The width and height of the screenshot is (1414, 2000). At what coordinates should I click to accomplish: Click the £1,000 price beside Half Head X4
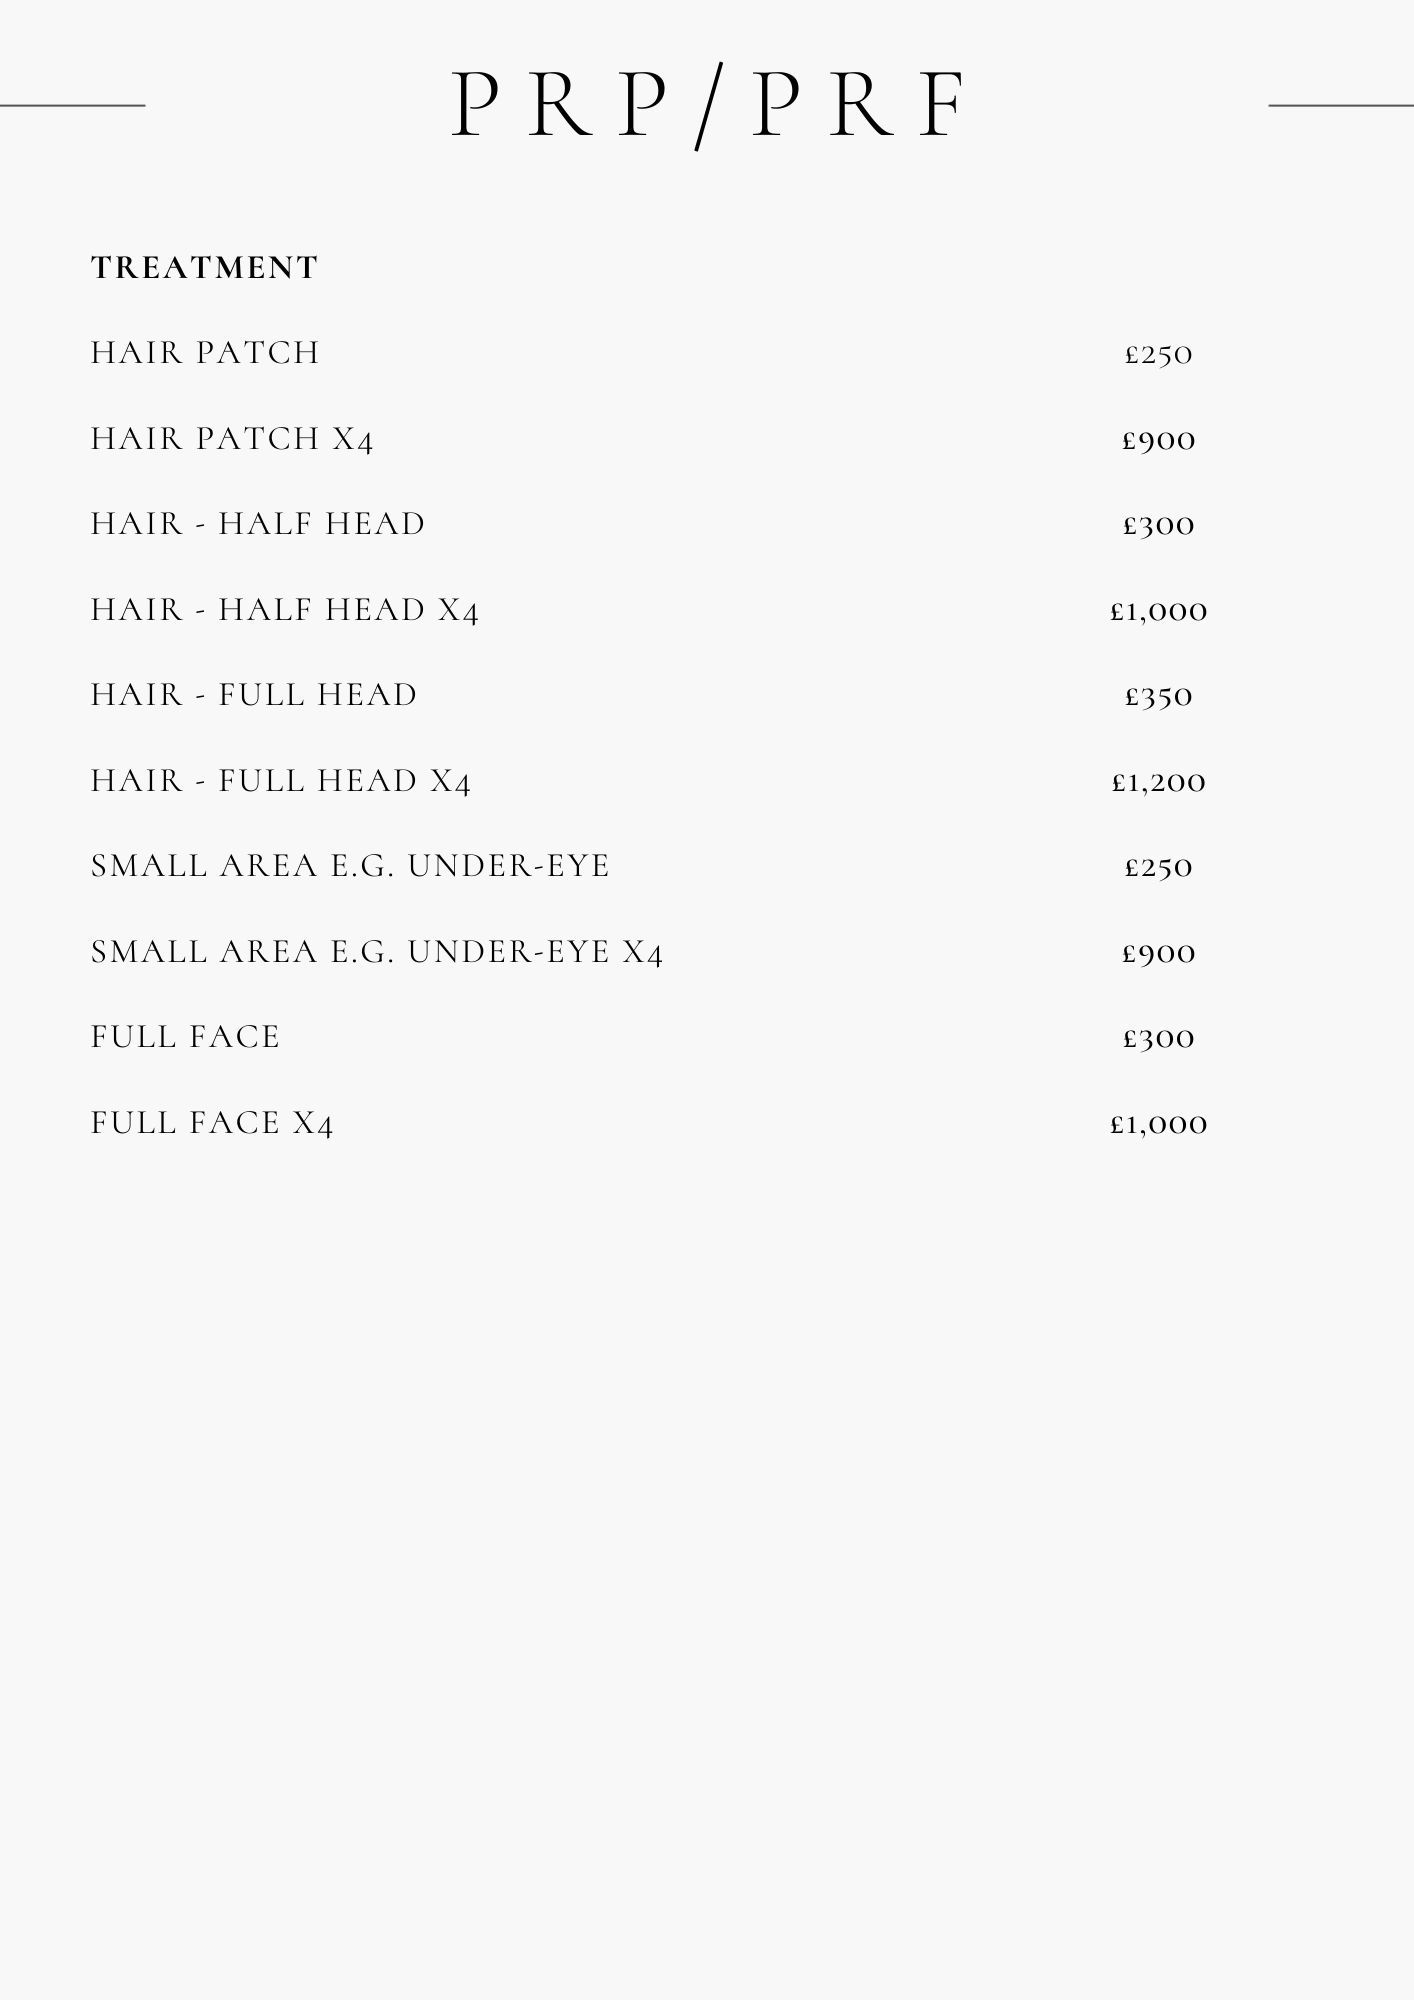pos(1159,611)
